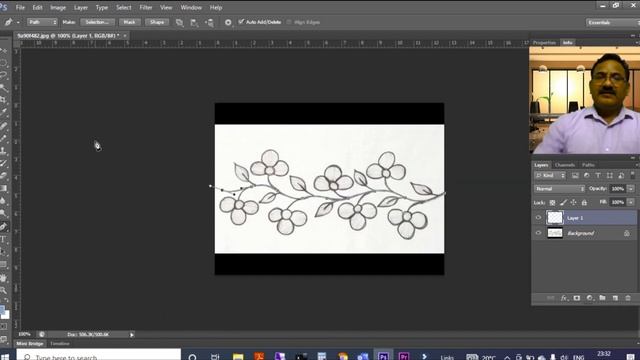Click the Windows search box

[98, 355]
